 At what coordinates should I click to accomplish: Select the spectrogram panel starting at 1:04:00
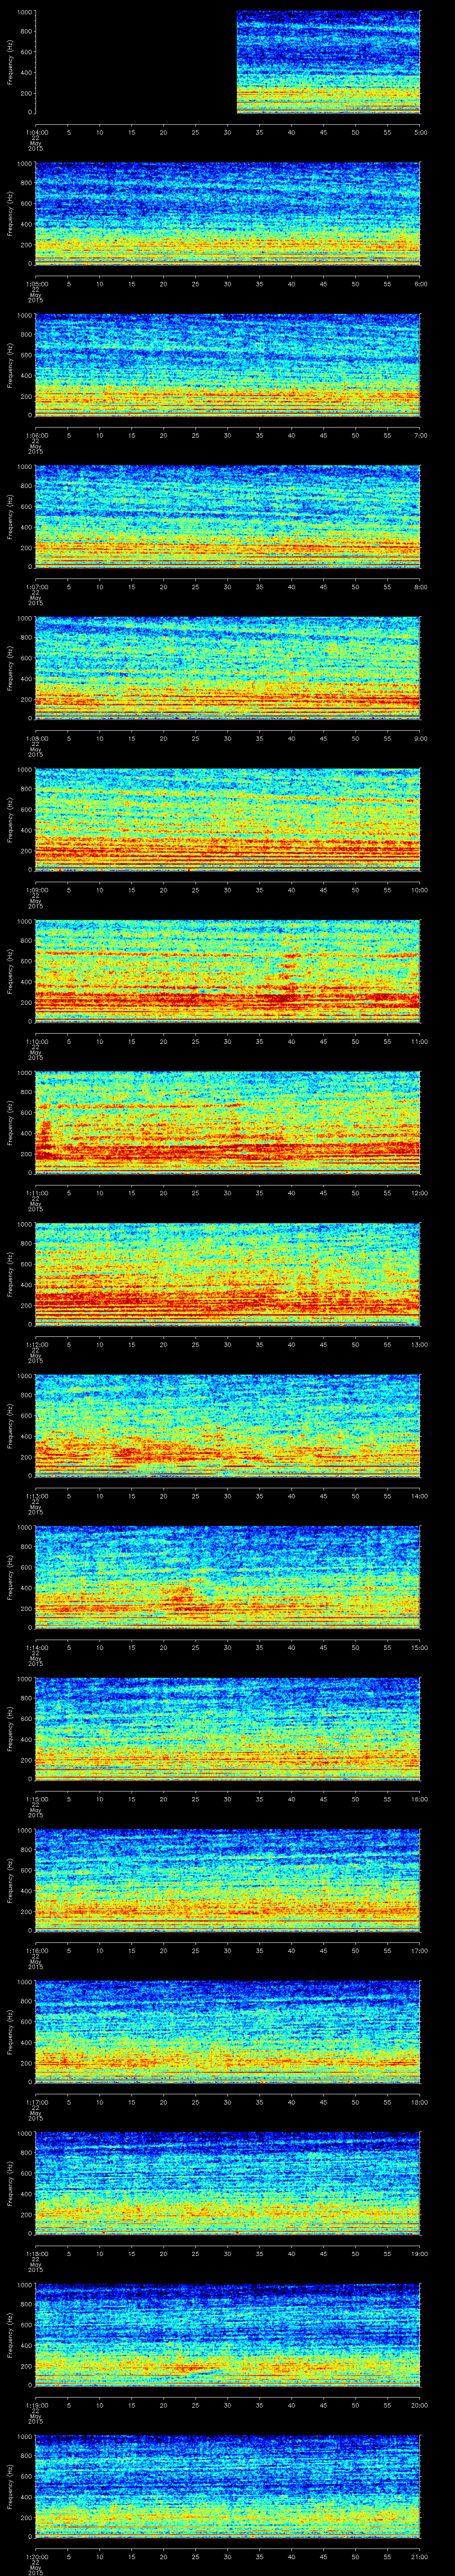point(228,63)
